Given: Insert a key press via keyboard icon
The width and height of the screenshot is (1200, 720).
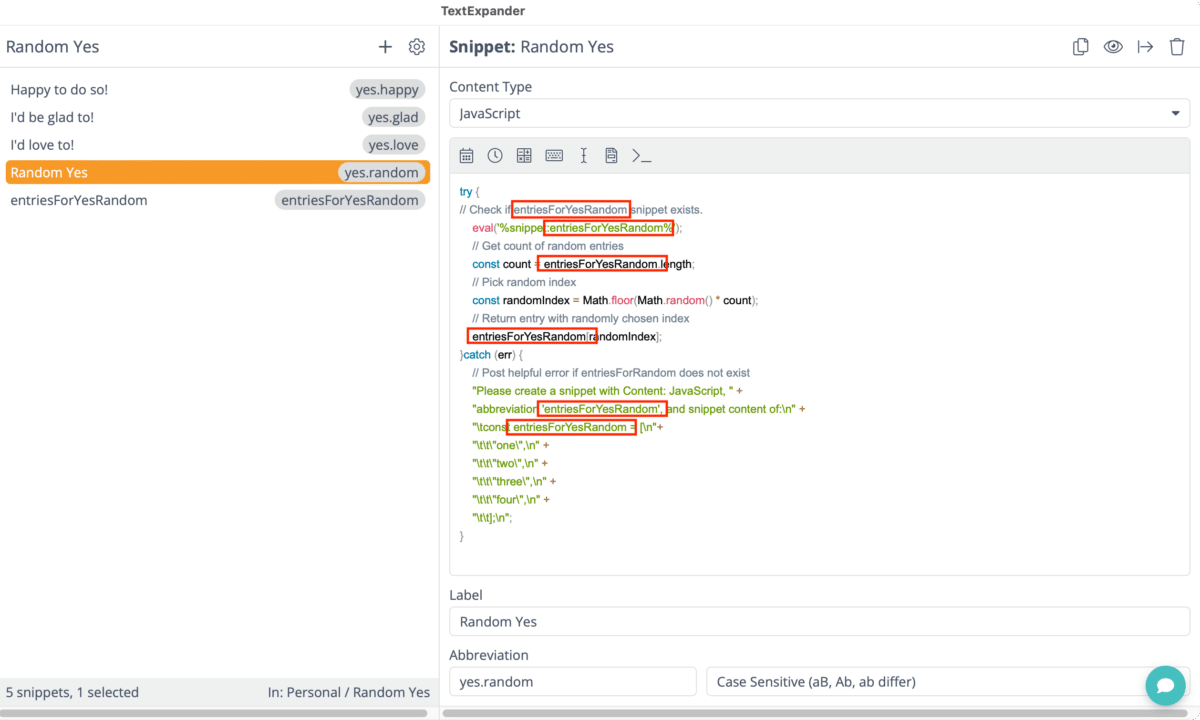Looking at the screenshot, I should click(x=554, y=156).
